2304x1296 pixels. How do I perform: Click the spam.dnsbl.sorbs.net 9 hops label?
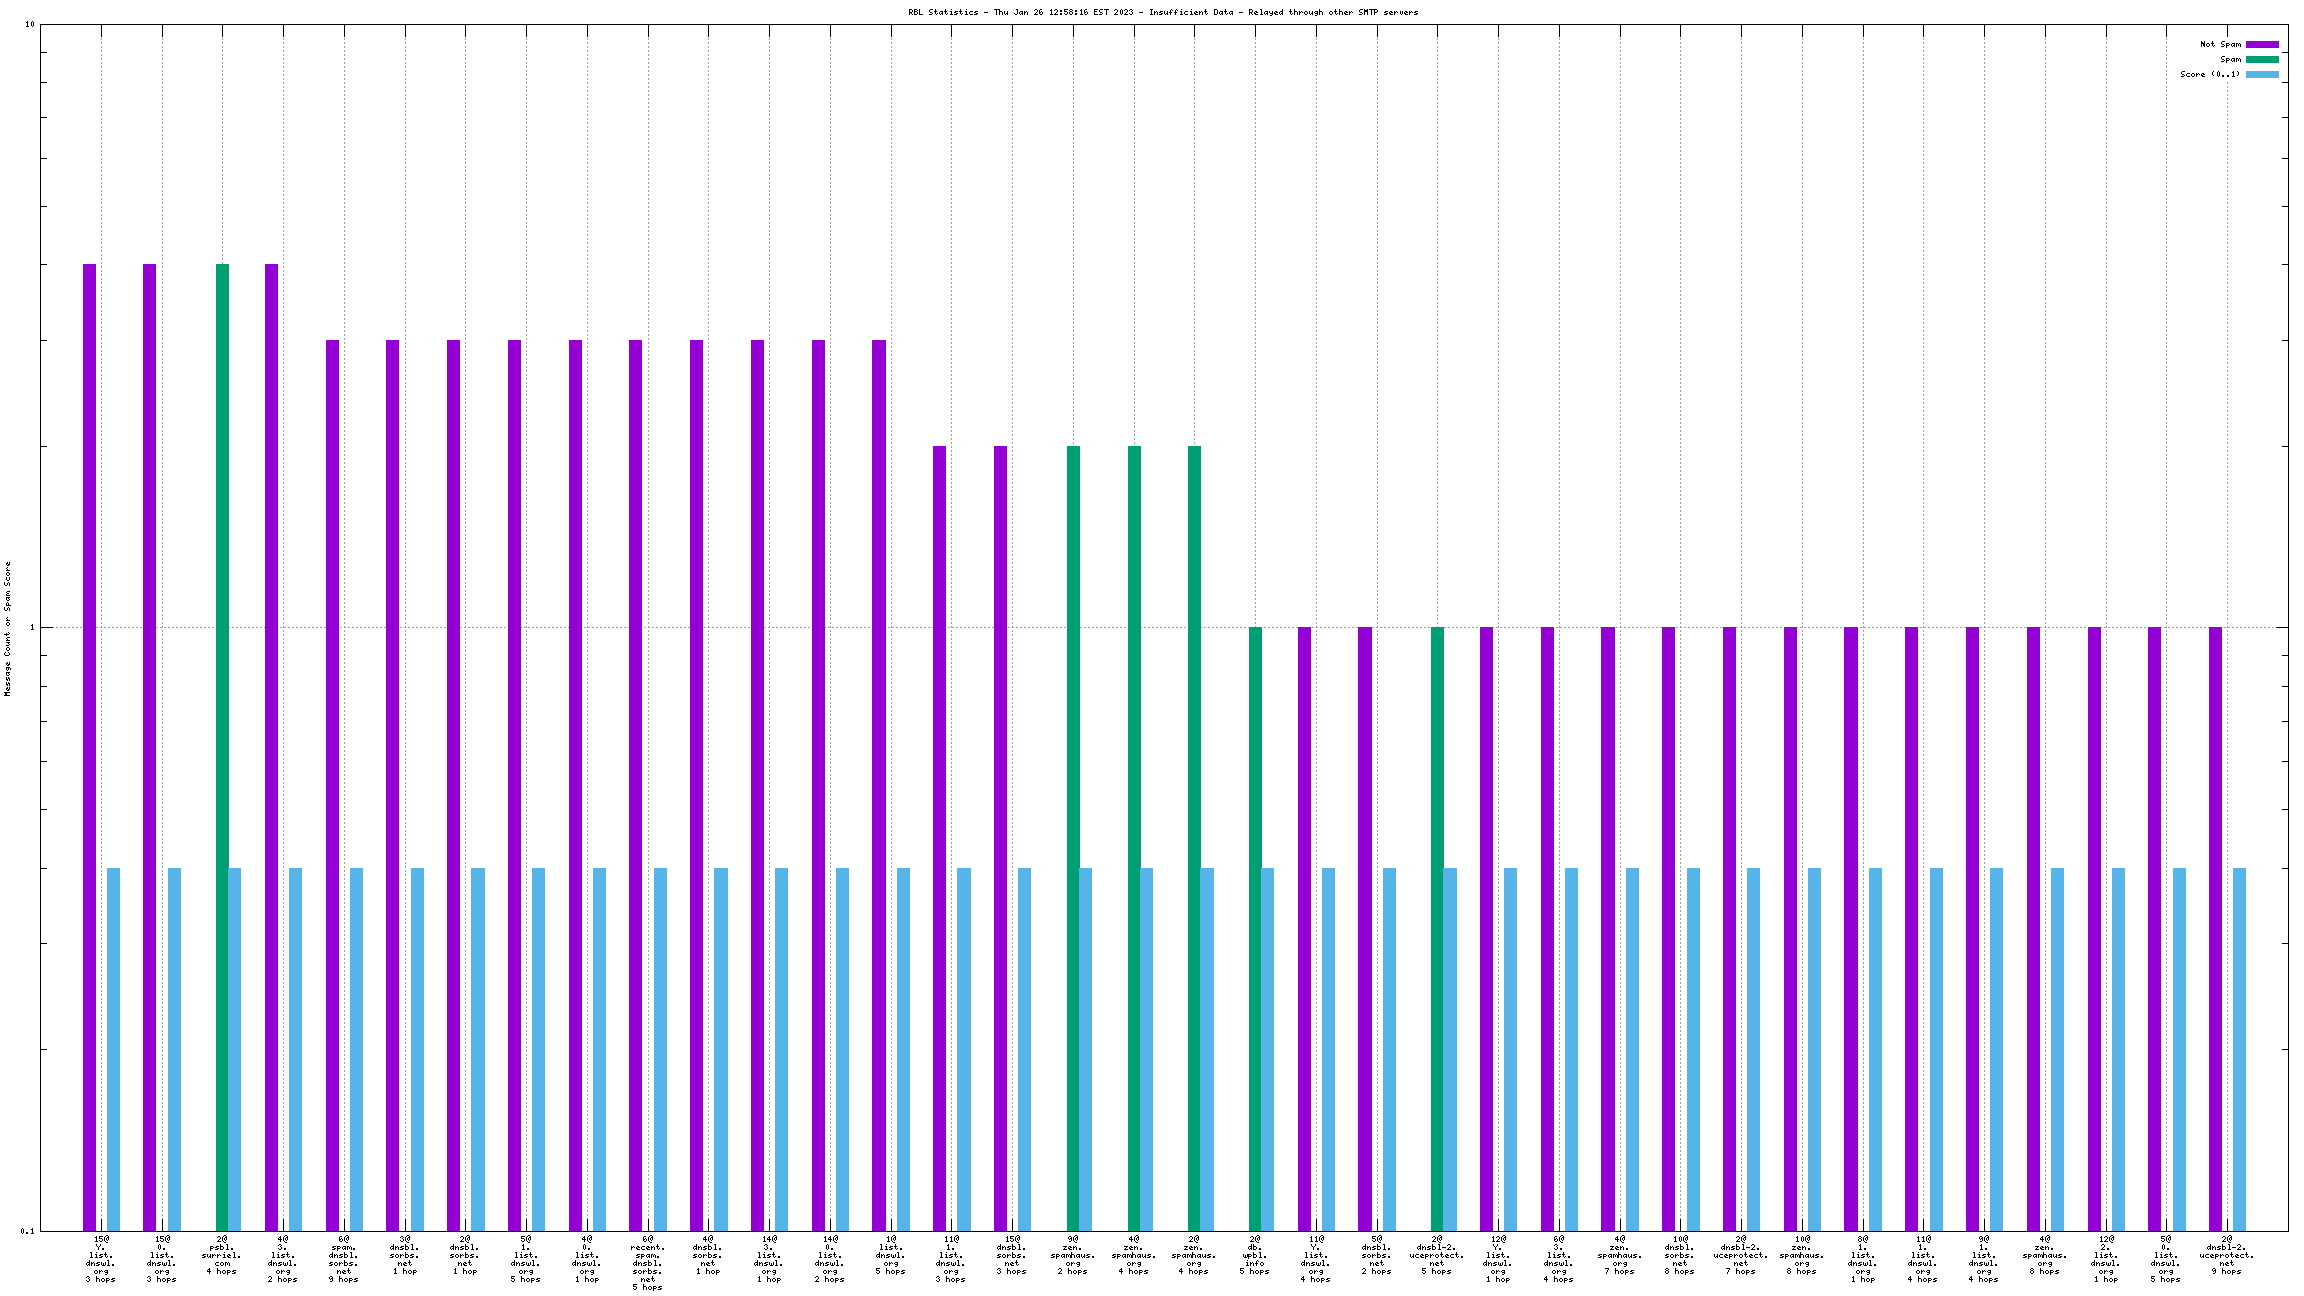(x=343, y=1259)
